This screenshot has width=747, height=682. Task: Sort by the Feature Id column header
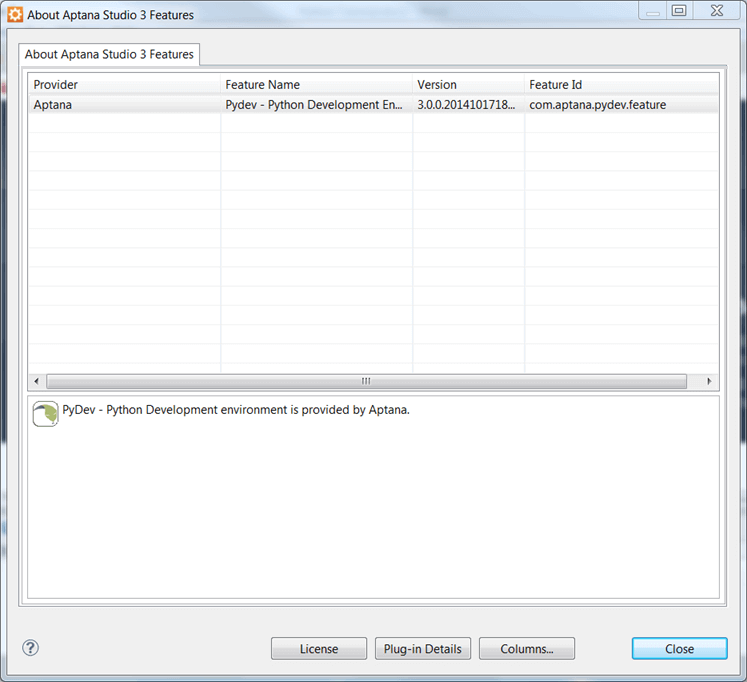pos(620,85)
